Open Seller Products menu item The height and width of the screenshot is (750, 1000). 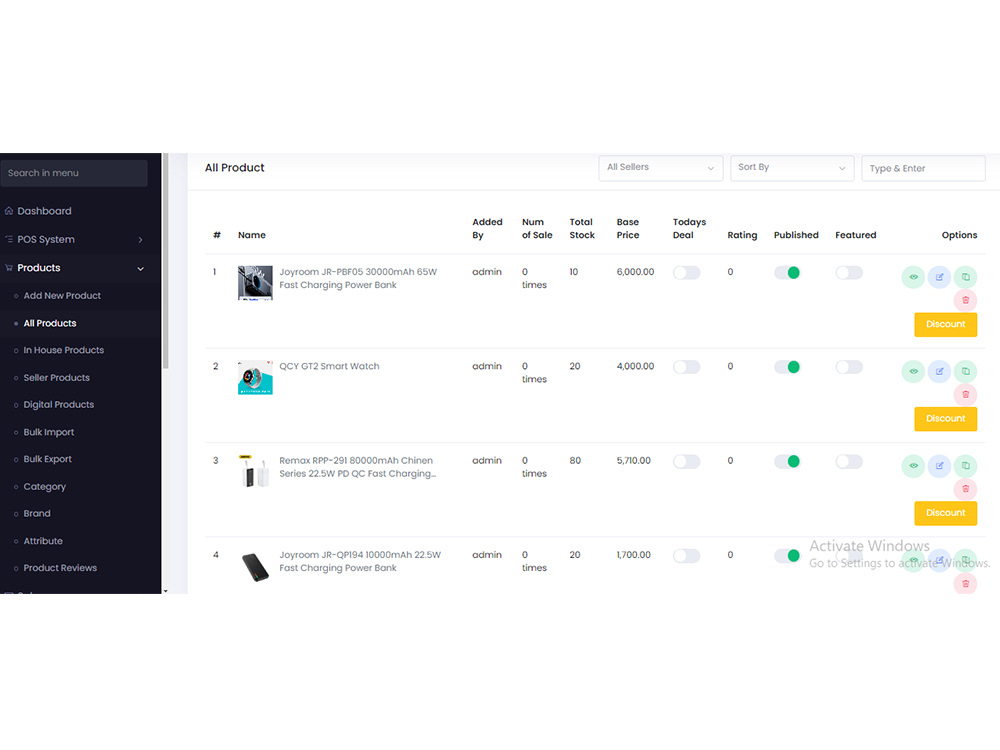(57, 378)
